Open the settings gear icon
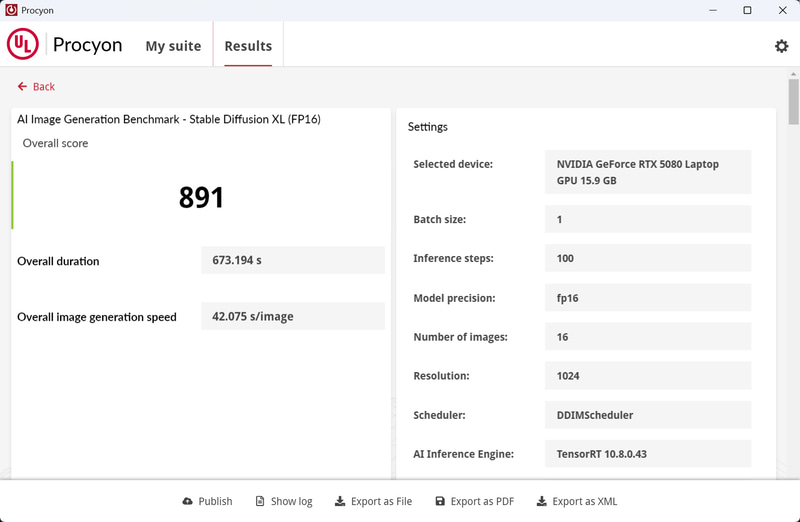 pos(781,46)
